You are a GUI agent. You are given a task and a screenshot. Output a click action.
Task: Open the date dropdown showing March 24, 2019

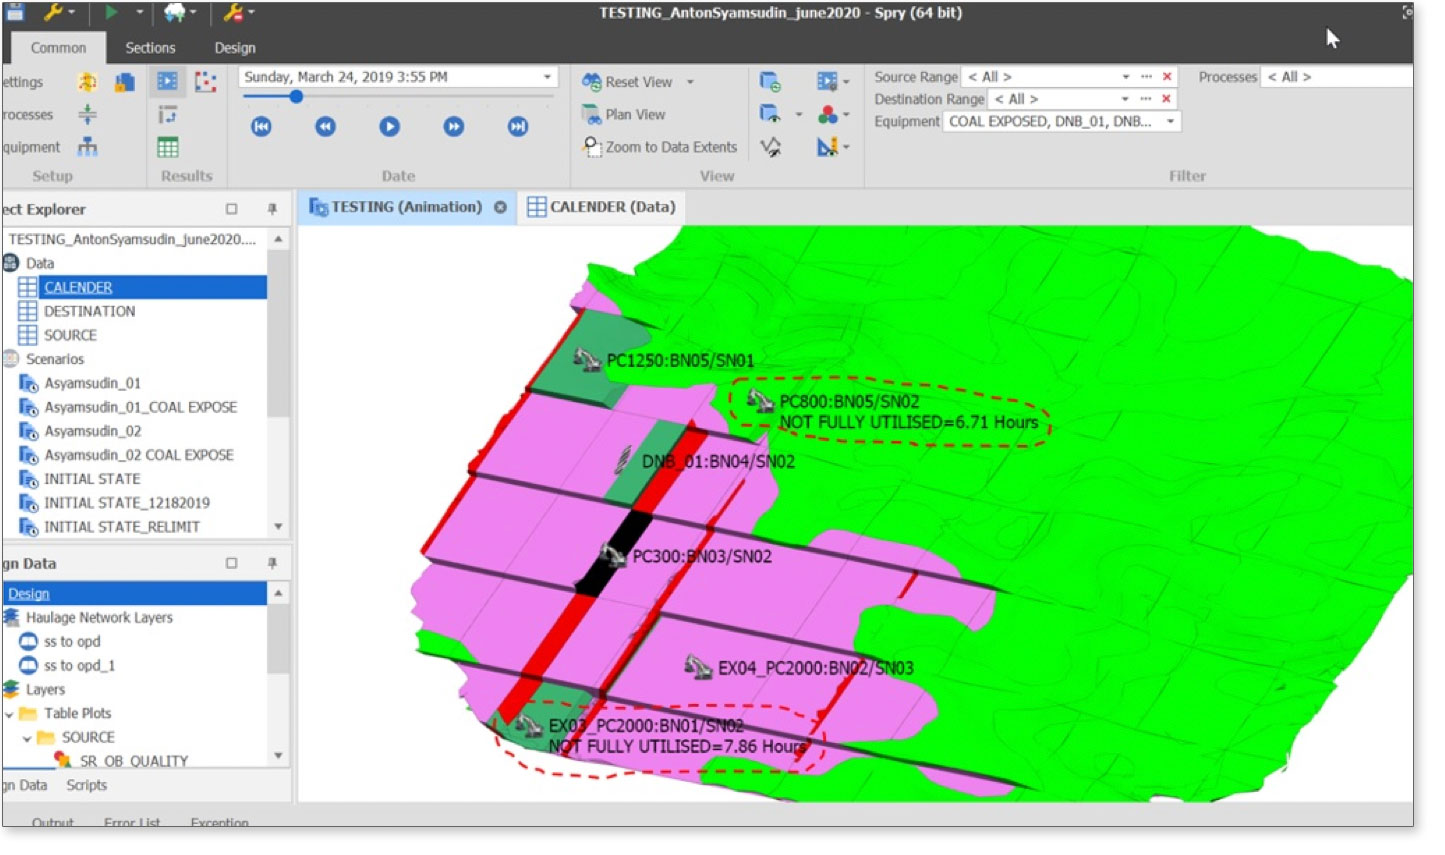(x=547, y=77)
